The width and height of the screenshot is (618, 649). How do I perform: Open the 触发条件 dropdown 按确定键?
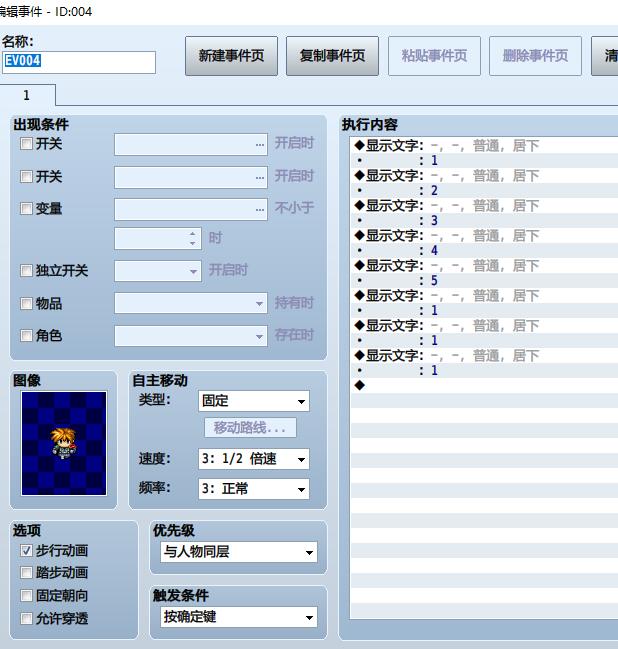[x=239, y=617]
